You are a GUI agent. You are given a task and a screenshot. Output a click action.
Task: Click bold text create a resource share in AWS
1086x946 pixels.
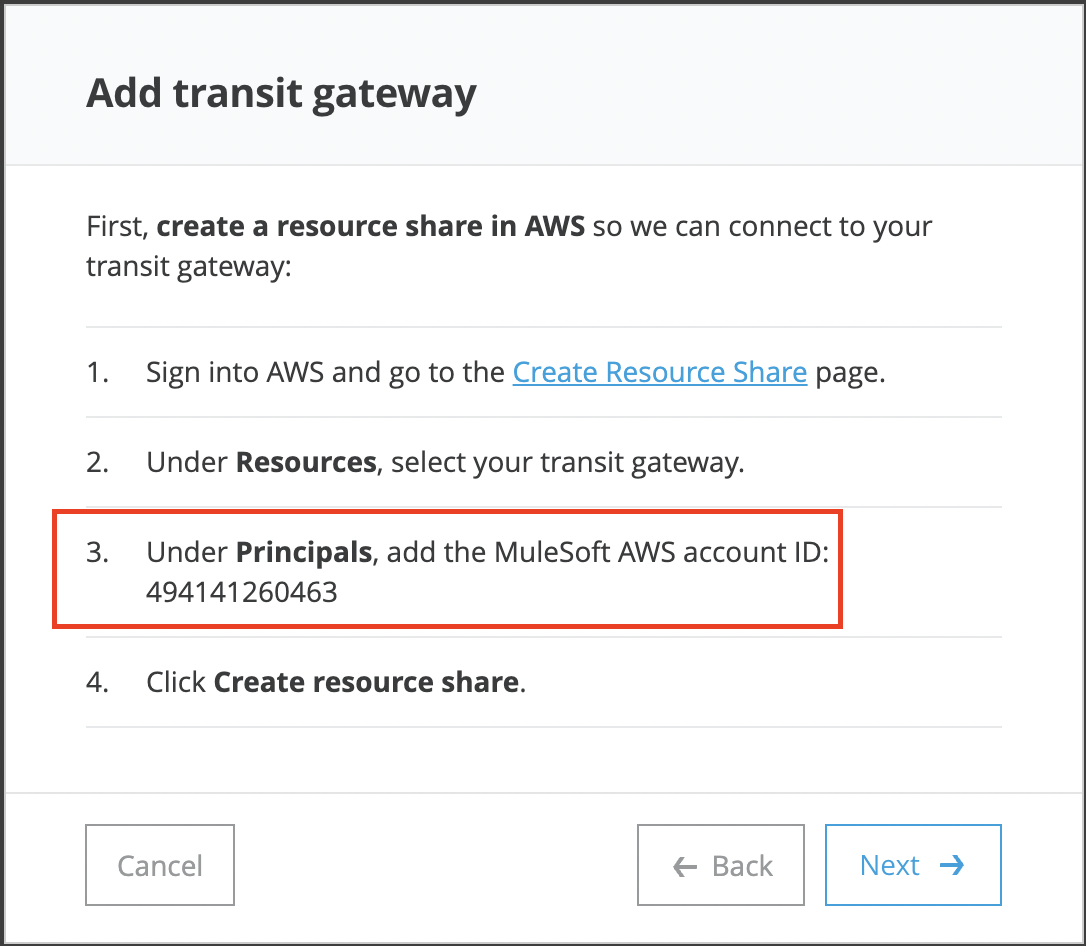[370, 226]
